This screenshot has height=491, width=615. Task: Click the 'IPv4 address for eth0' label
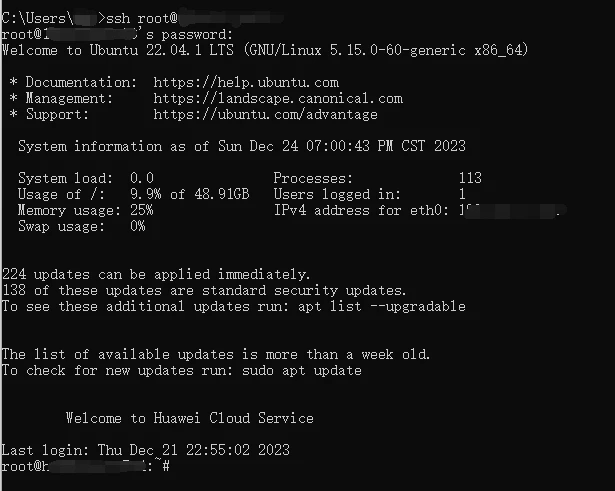(361, 211)
